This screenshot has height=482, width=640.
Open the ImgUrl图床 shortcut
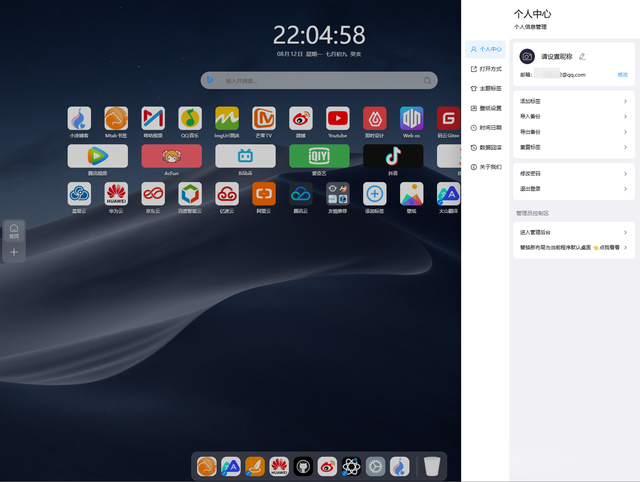click(227, 118)
